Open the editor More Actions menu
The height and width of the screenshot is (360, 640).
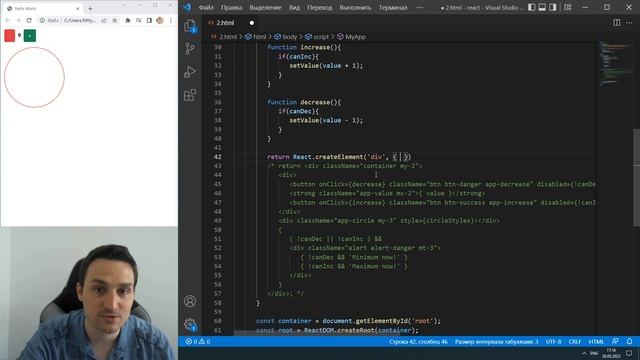coord(629,23)
